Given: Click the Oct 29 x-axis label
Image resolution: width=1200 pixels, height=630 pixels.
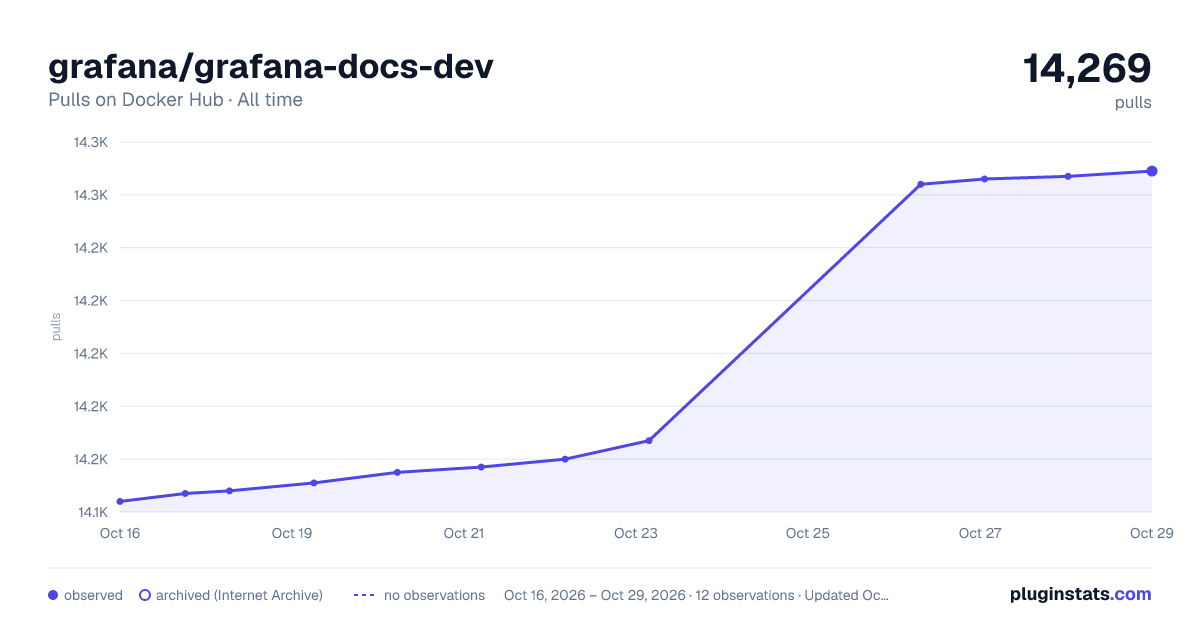Looking at the screenshot, I should 1151,533.
